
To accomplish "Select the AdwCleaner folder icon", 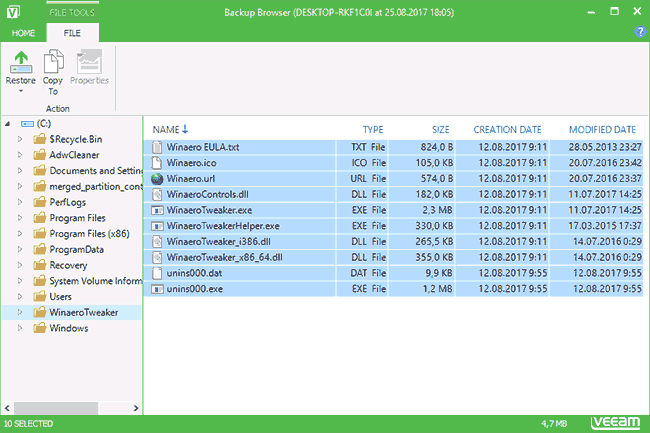I will click(40, 155).
